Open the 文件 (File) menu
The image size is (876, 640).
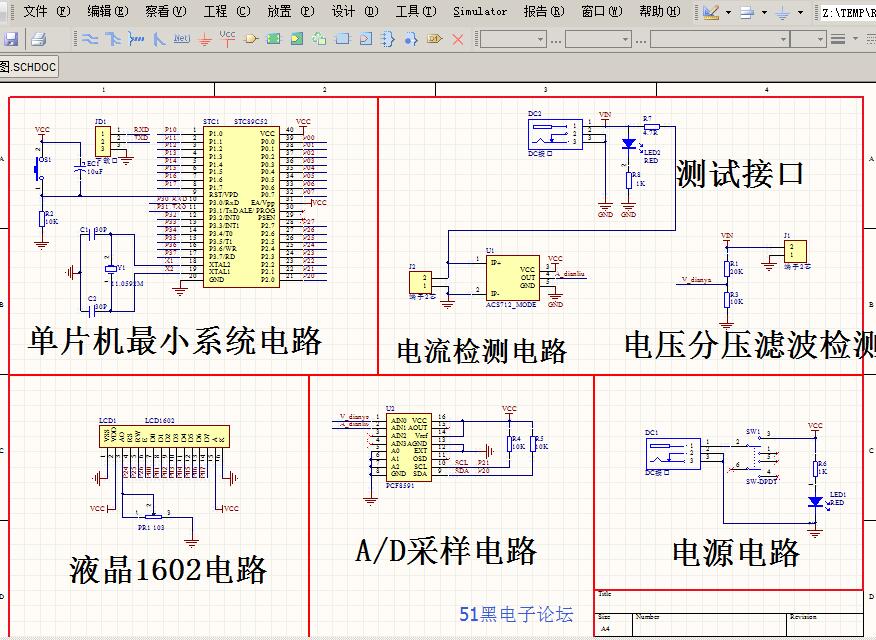[46, 12]
